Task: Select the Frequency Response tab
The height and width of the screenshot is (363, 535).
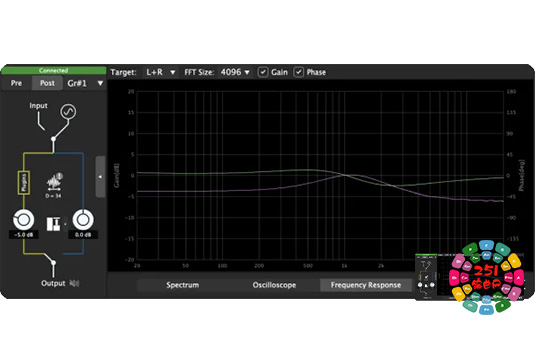Action: click(366, 285)
